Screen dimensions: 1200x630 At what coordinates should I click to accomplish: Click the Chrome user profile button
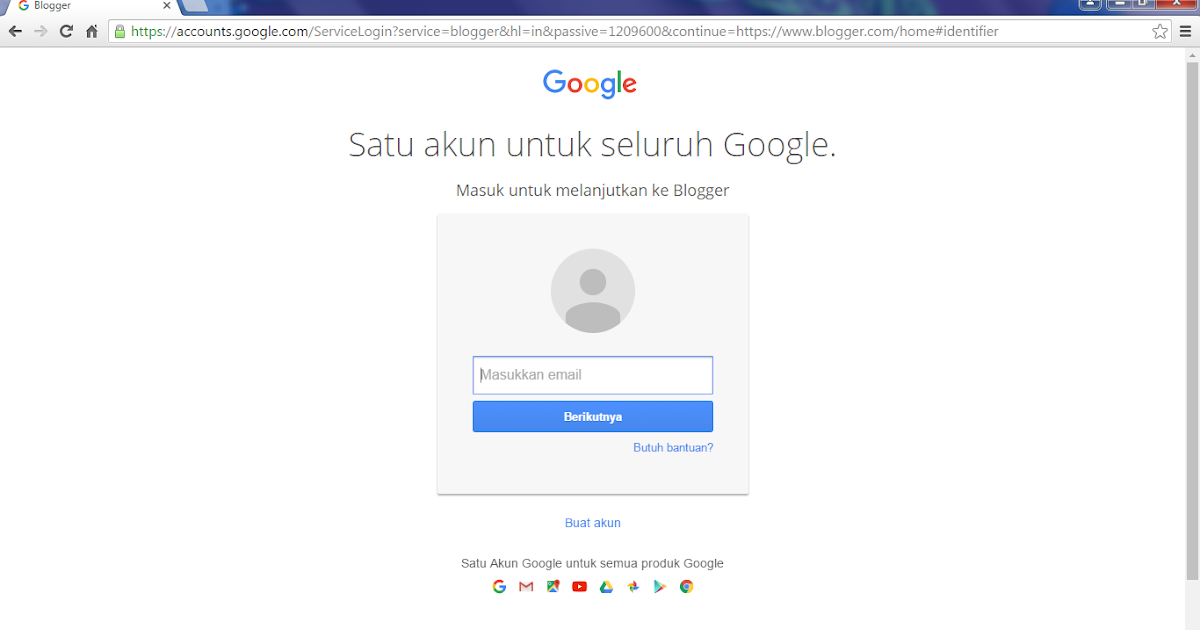[x=1090, y=4]
